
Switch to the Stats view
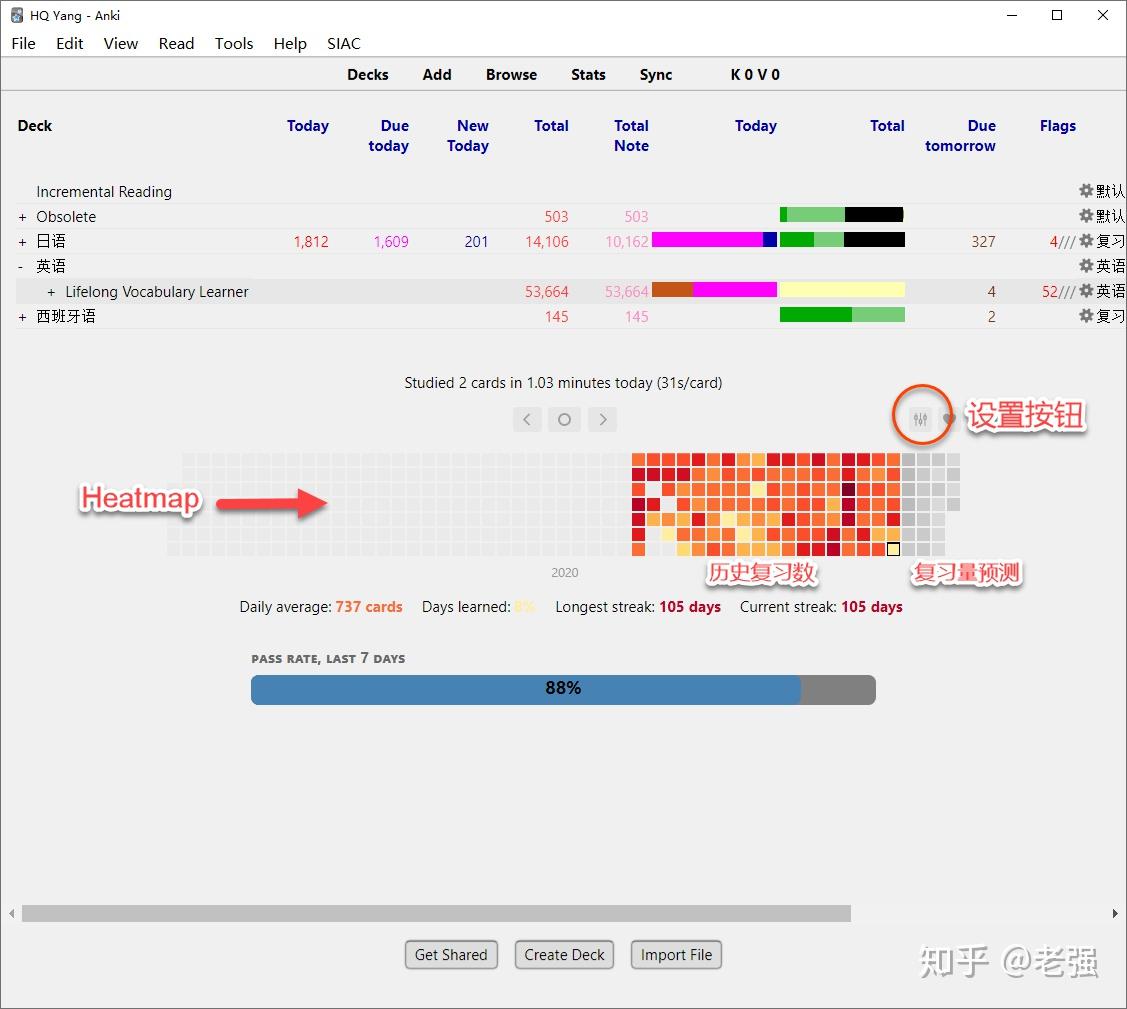coord(588,74)
